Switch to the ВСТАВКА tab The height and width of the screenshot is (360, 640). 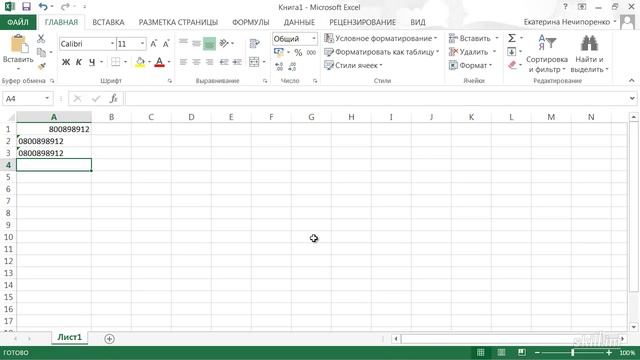pos(108,22)
